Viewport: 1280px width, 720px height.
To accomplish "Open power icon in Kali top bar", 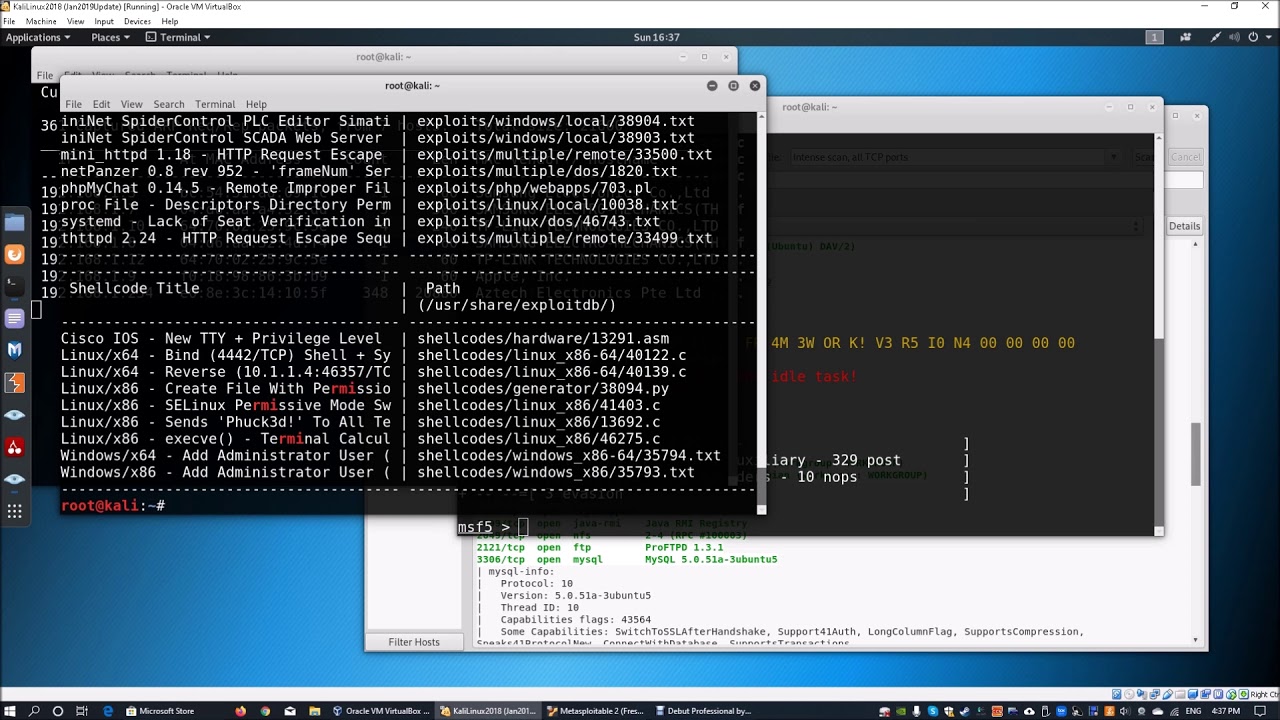I will pyautogui.click(x=1252, y=37).
